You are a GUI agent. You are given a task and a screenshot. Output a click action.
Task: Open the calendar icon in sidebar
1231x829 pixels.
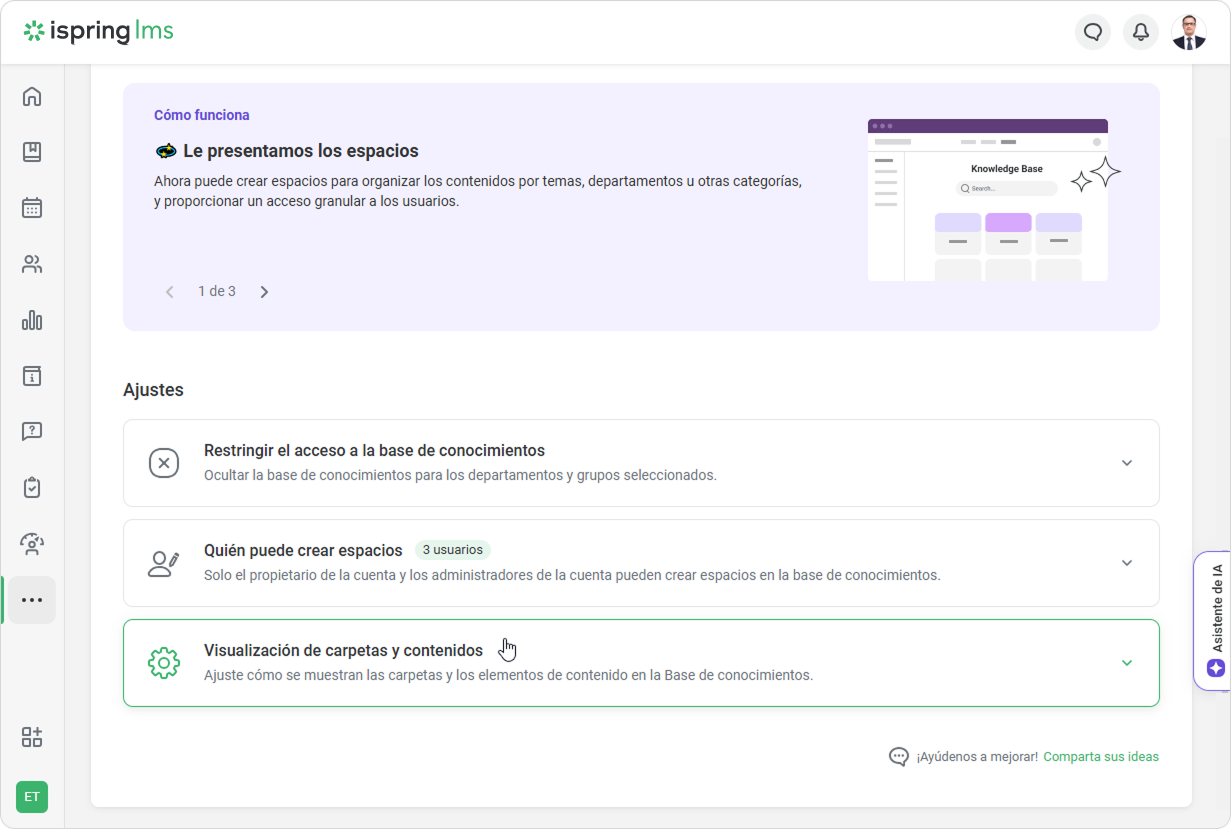point(32,208)
